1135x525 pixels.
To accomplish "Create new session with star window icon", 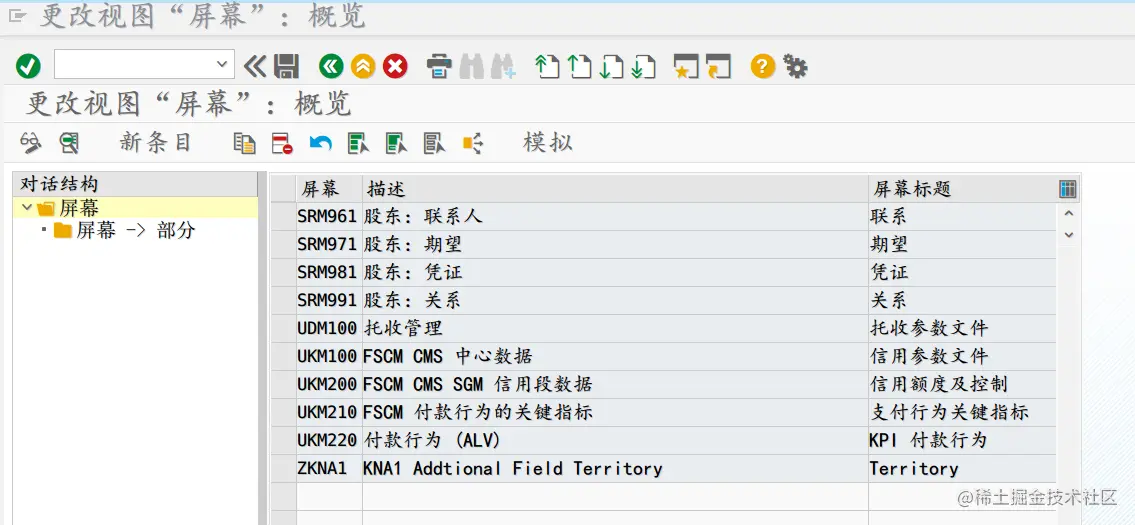I will point(685,67).
